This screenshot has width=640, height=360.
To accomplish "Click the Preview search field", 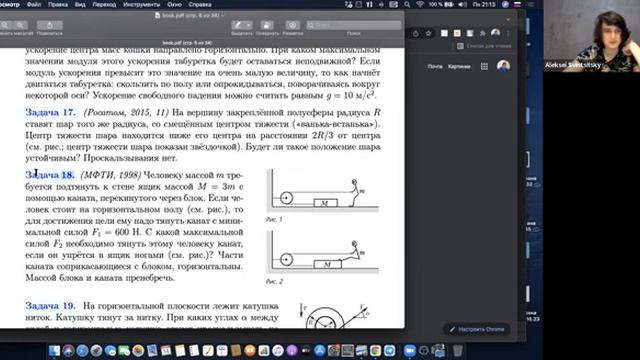I will click(353, 25).
